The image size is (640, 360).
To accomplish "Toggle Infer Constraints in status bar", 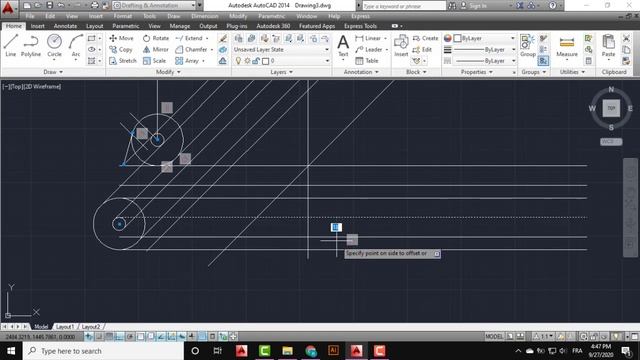I will point(89,336).
